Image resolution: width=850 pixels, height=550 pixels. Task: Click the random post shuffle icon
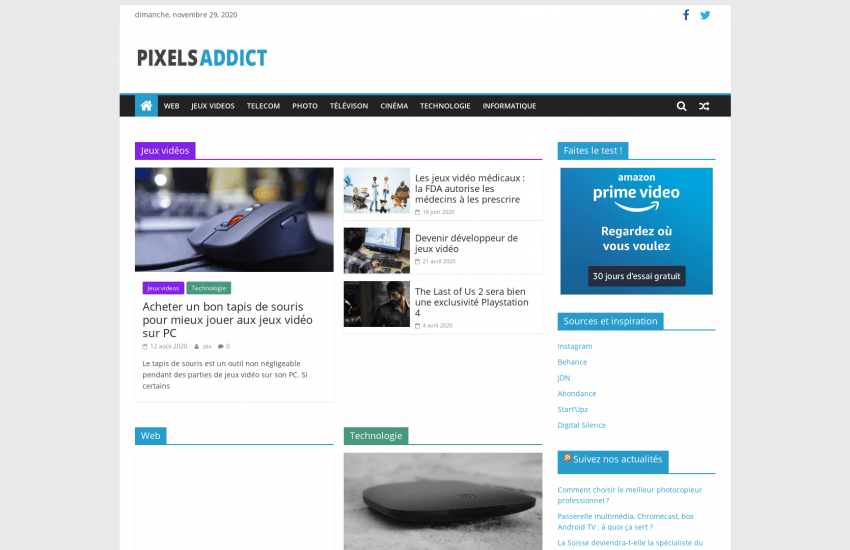(704, 106)
